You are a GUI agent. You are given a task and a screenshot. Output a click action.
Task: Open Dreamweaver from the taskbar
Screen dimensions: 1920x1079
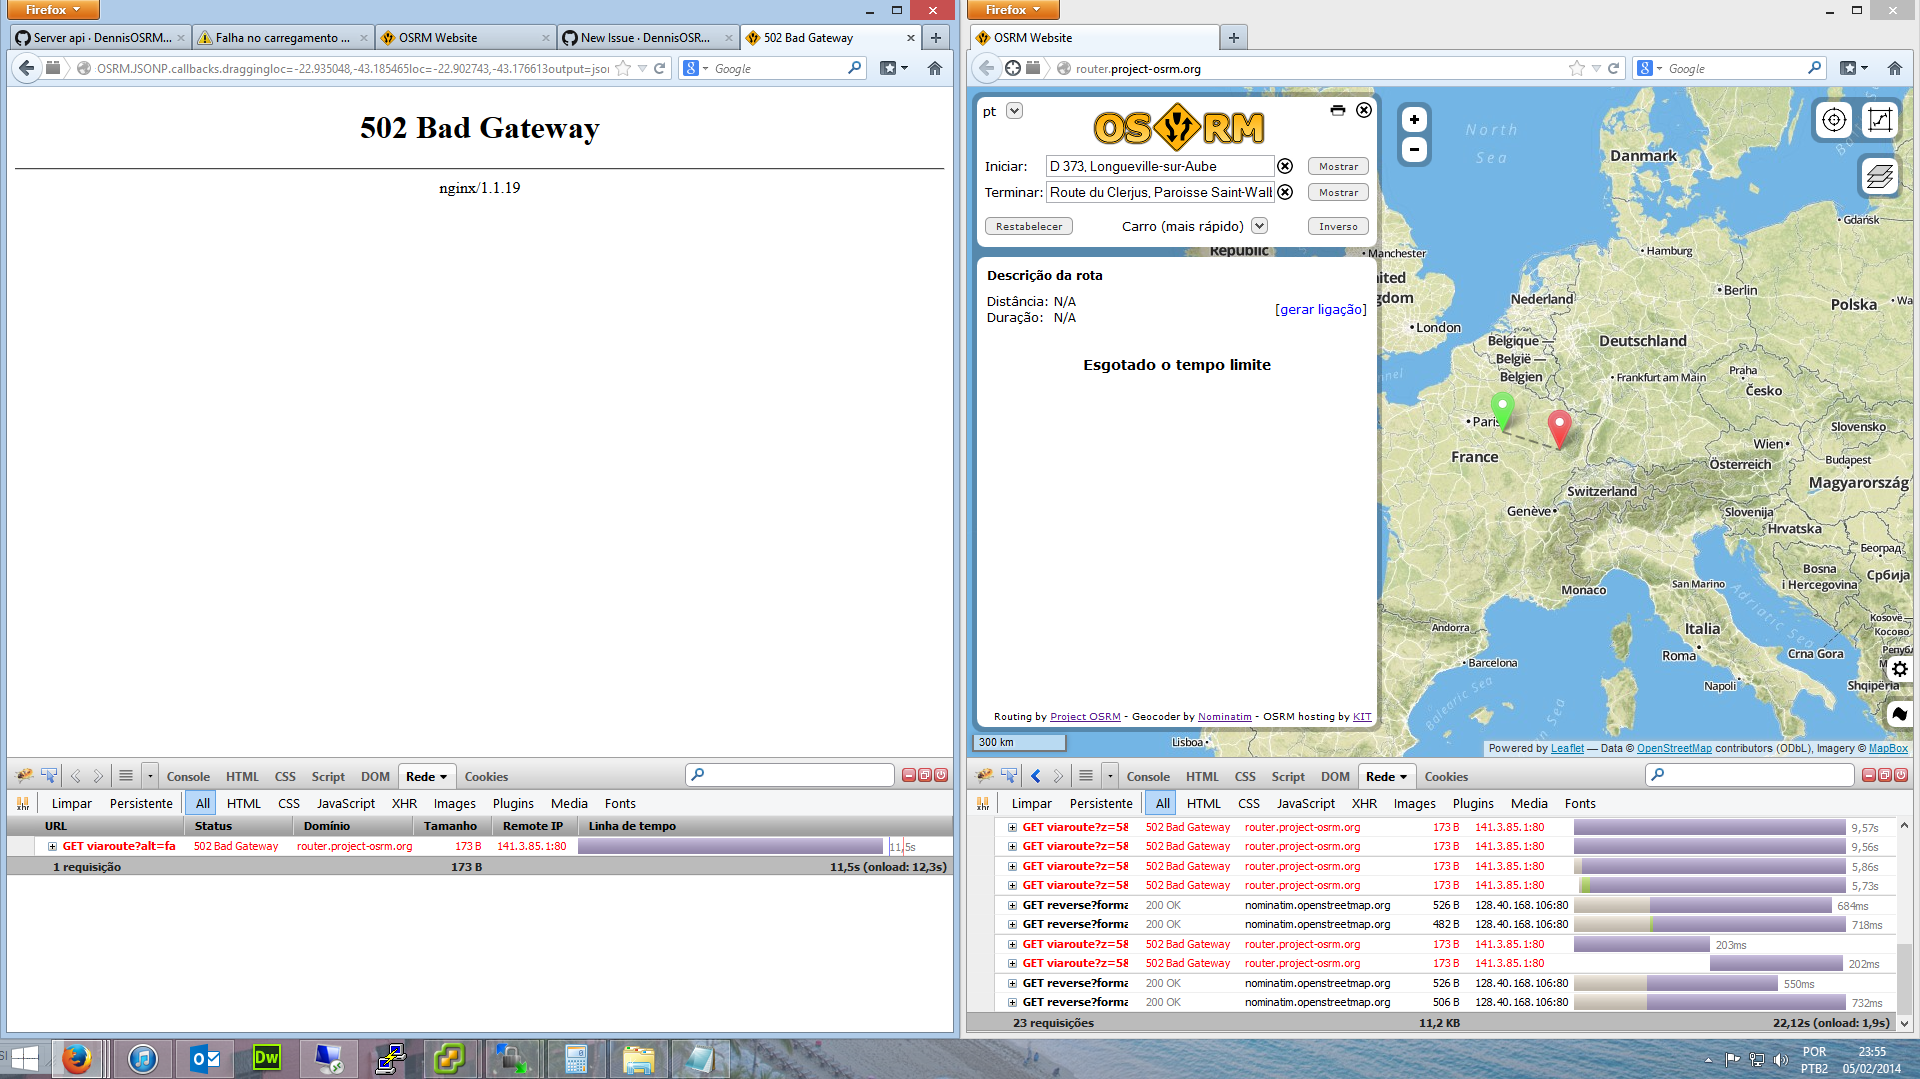pos(266,1058)
